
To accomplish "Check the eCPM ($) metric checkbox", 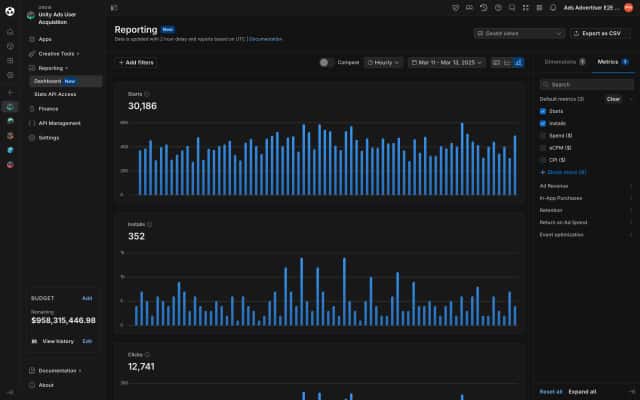I will click(x=543, y=148).
